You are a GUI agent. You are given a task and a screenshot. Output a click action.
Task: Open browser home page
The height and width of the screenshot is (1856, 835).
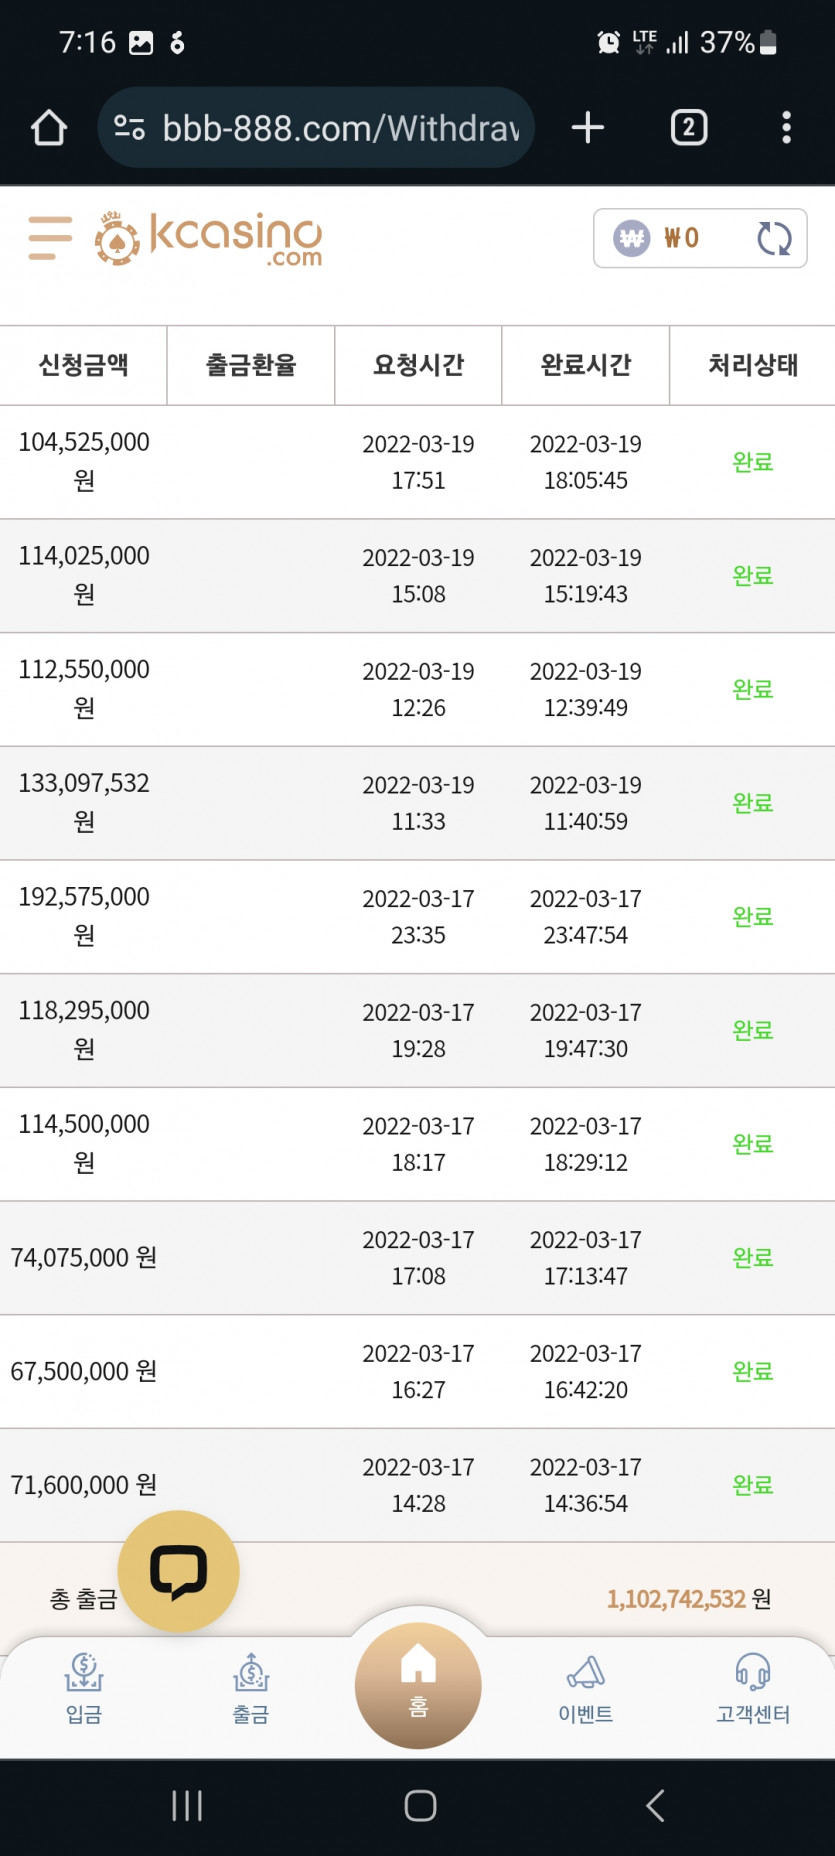(48, 128)
